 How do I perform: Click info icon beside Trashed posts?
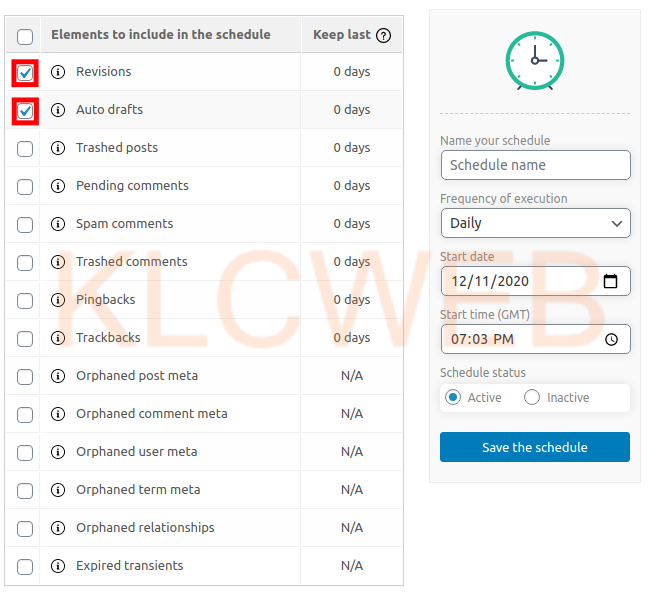tap(58, 148)
